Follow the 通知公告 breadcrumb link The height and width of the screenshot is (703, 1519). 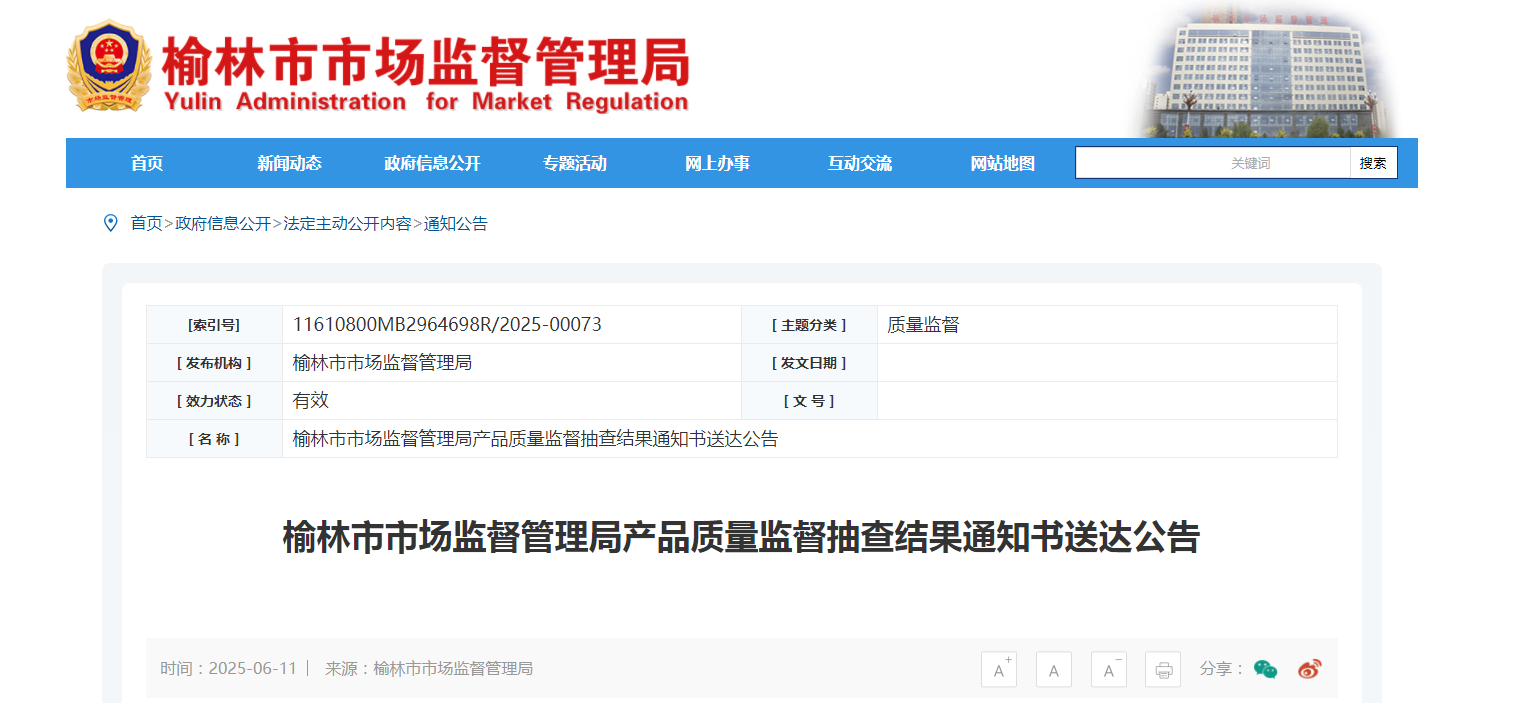456,223
